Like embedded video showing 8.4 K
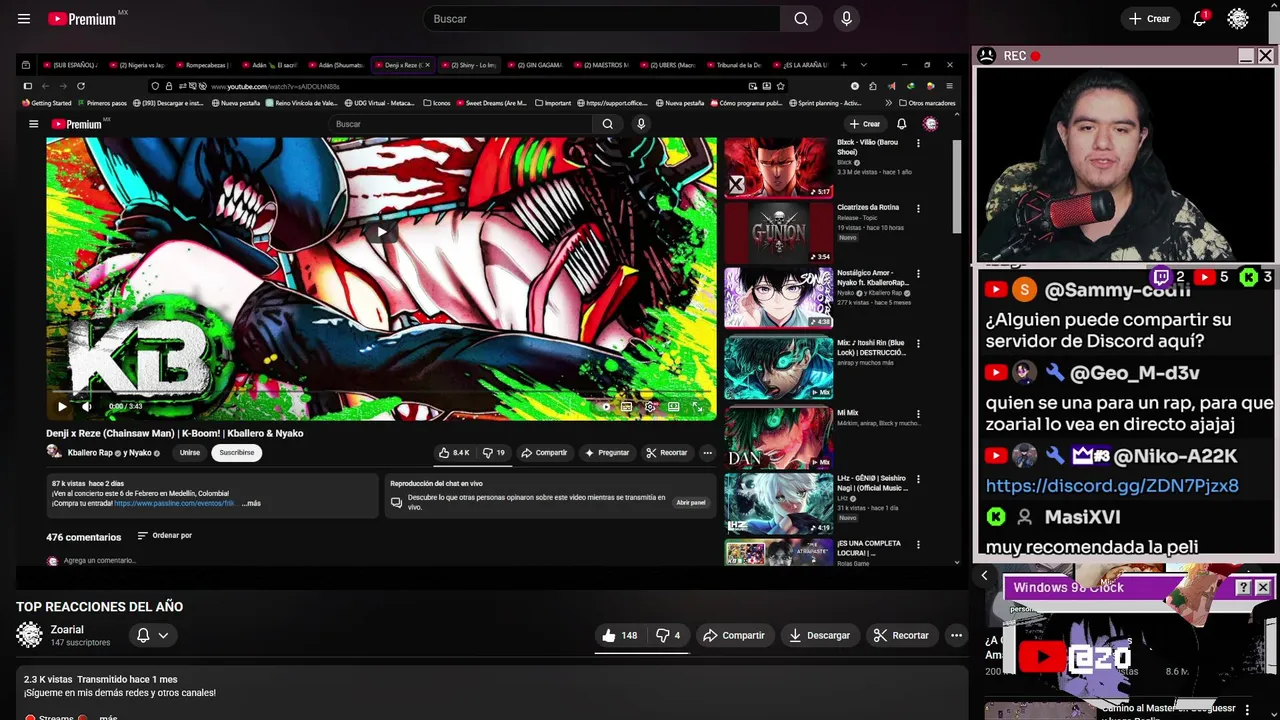This screenshot has height=720, width=1280. tap(454, 453)
